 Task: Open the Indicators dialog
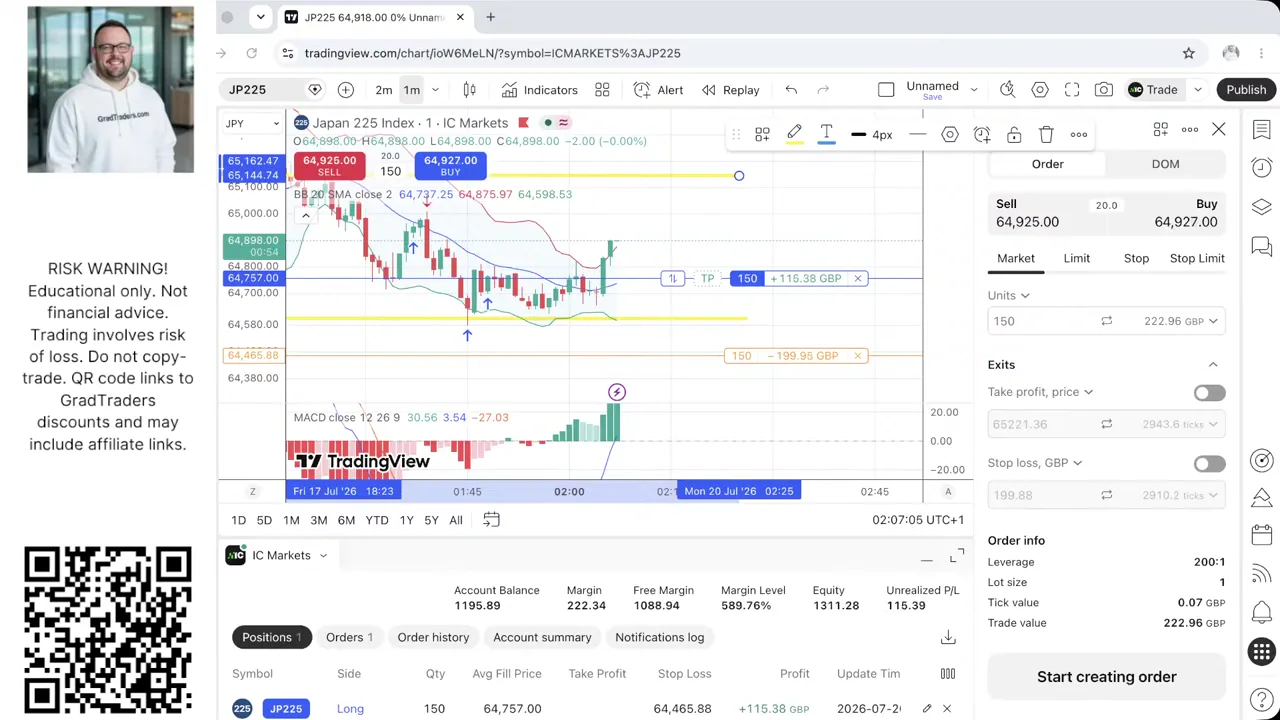click(539, 90)
